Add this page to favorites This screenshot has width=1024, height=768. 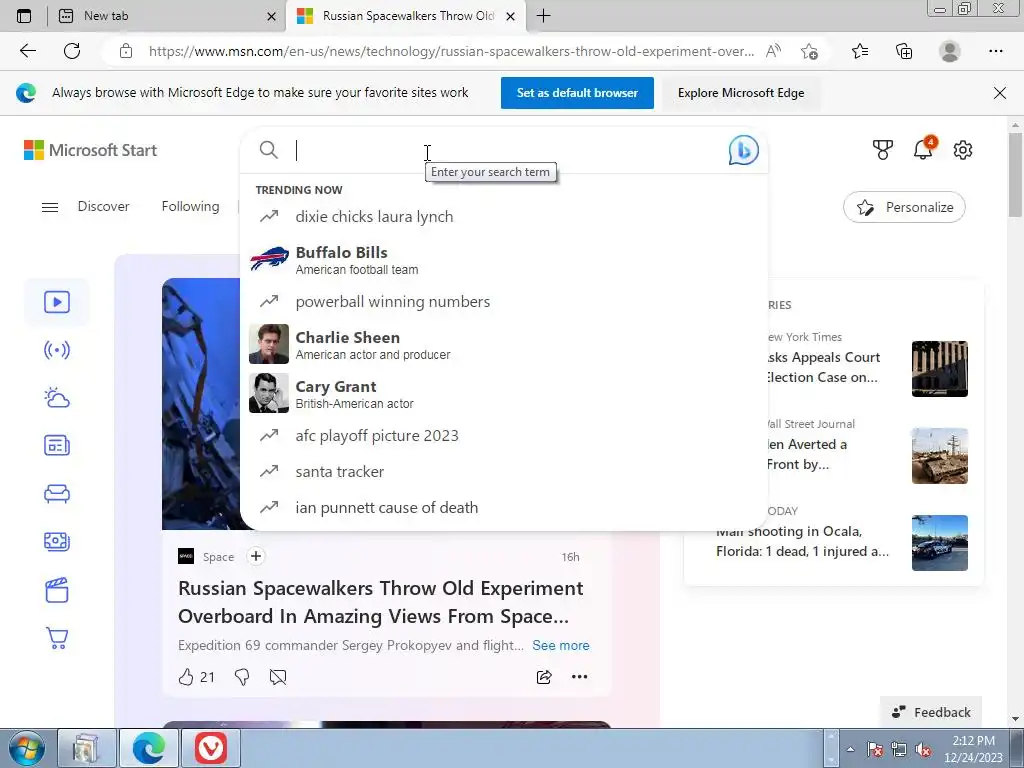[809, 51]
